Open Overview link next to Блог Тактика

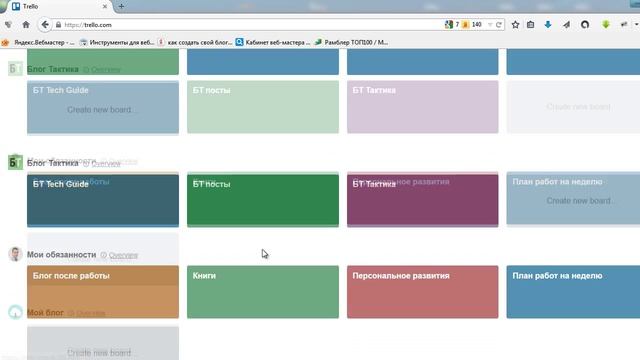(x=106, y=164)
